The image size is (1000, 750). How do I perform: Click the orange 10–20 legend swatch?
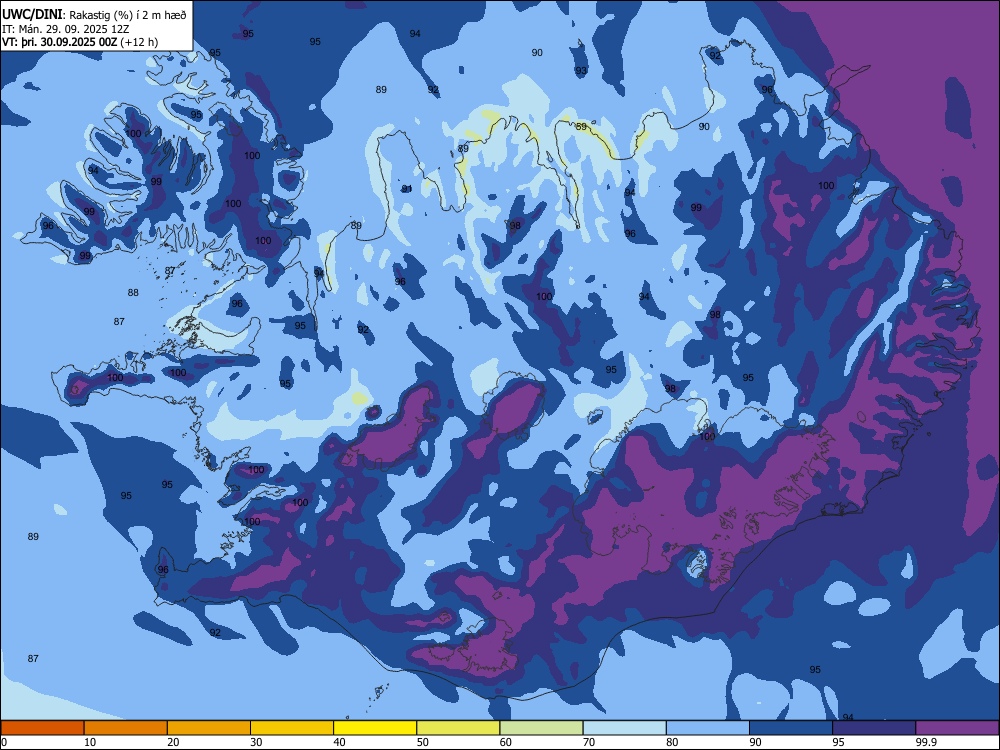tap(126, 728)
